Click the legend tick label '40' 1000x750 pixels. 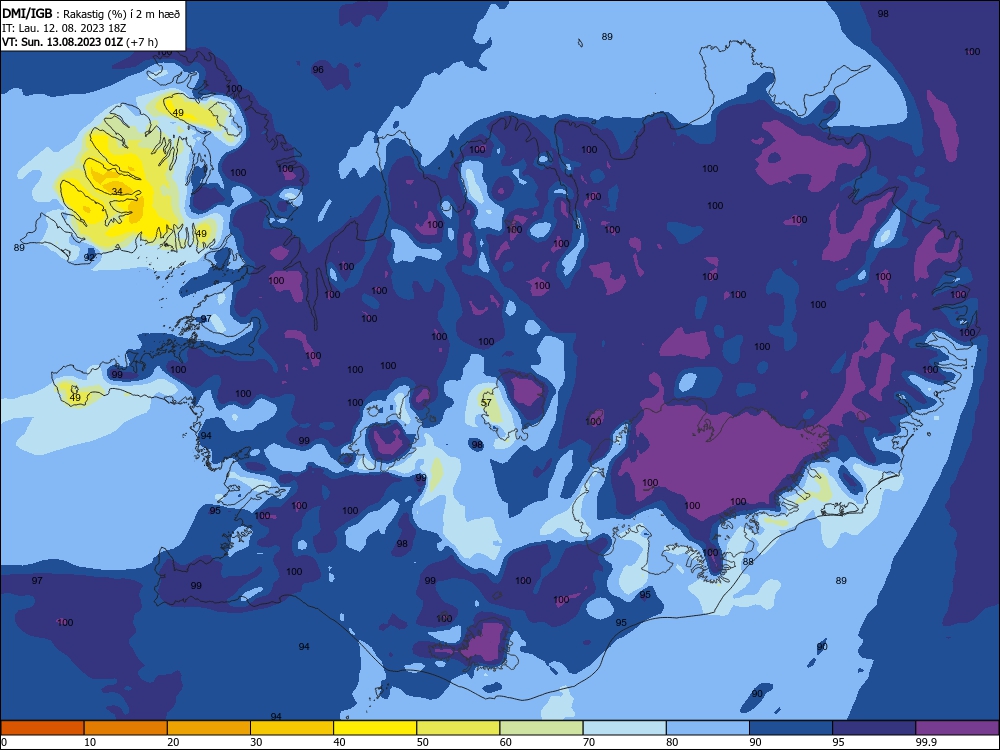pos(339,742)
